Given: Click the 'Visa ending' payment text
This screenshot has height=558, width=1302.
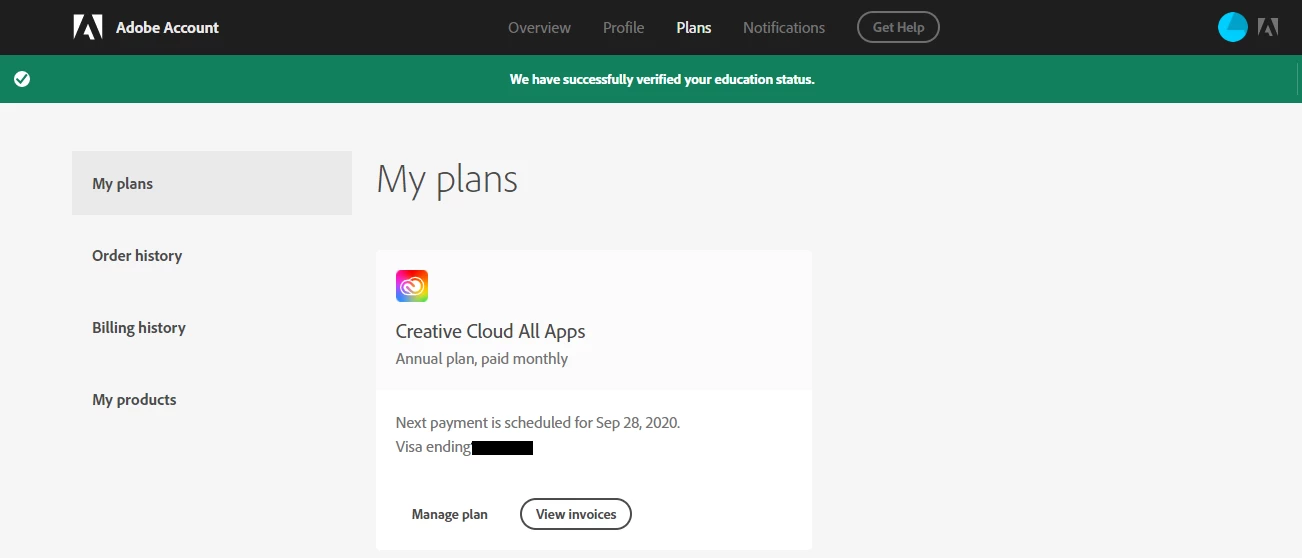Looking at the screenshot, I should point(433,446).
